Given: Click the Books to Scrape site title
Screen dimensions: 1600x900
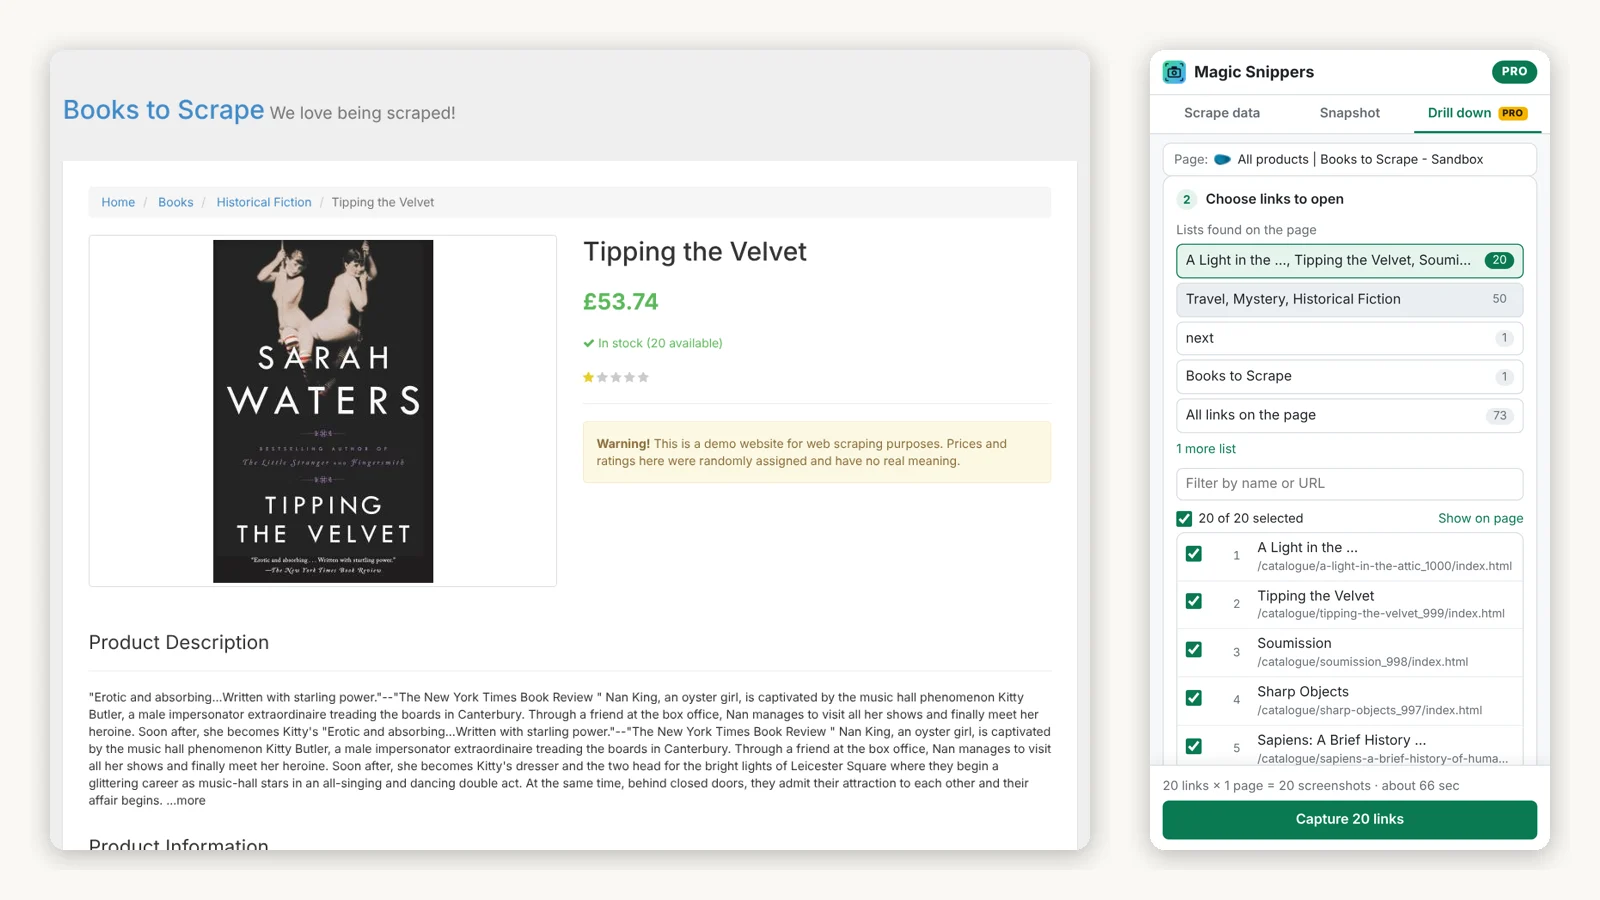Looking at the screenshot, I should (164, 110).
